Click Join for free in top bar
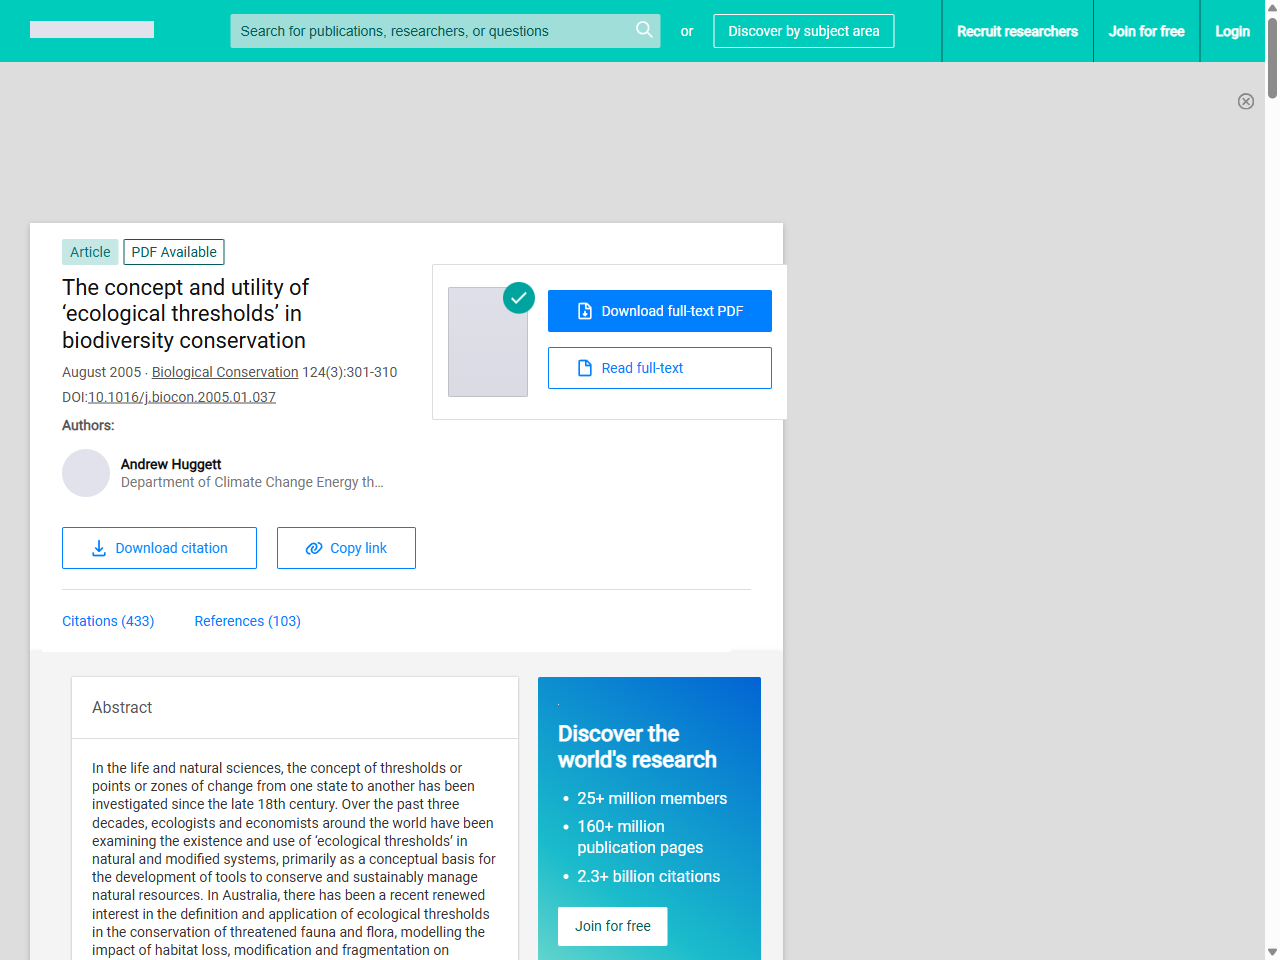The width and height of the screenshot is (1280, 960). pyautogui.click(x=1146, y=31)
